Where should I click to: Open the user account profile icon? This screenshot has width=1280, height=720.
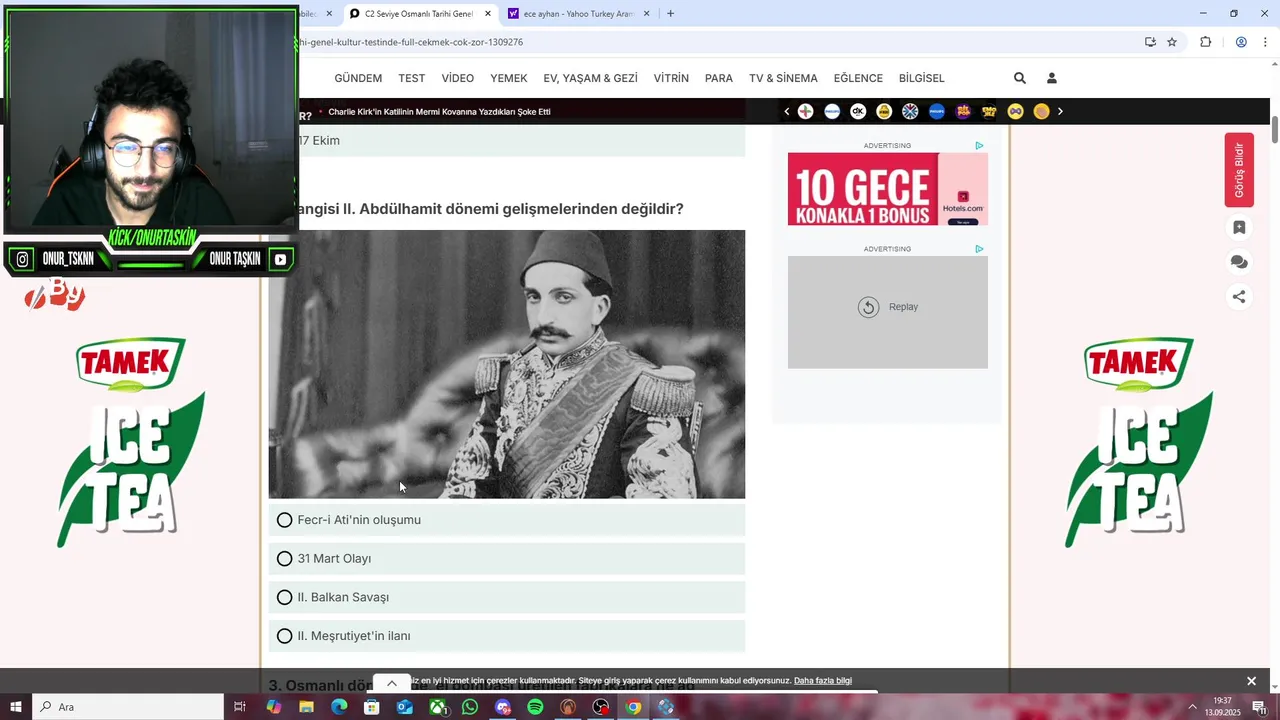pyautogui.click(x=1051, y=78)
